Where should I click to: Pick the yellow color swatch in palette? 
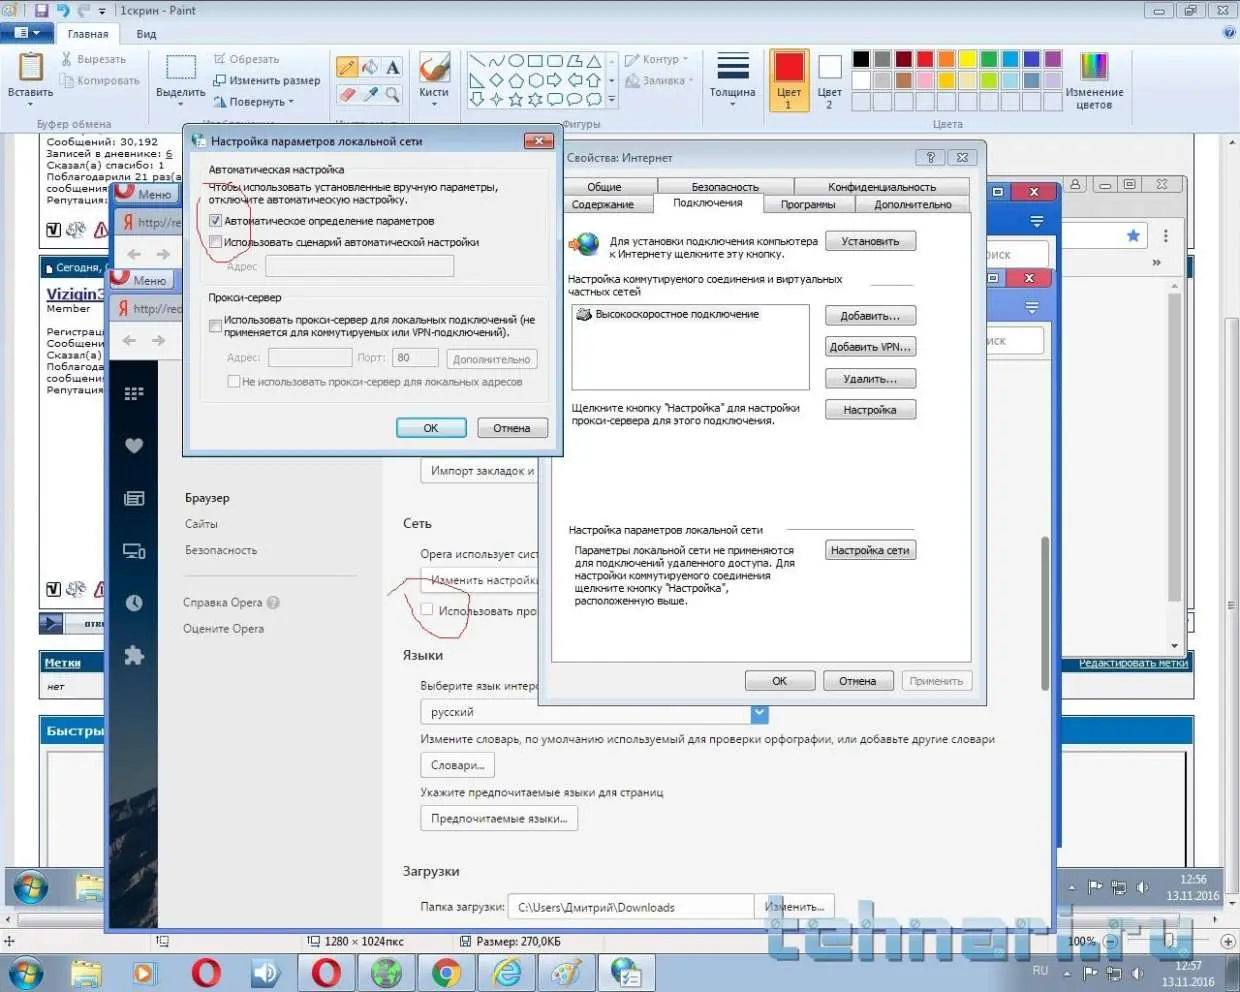[967, 60]
